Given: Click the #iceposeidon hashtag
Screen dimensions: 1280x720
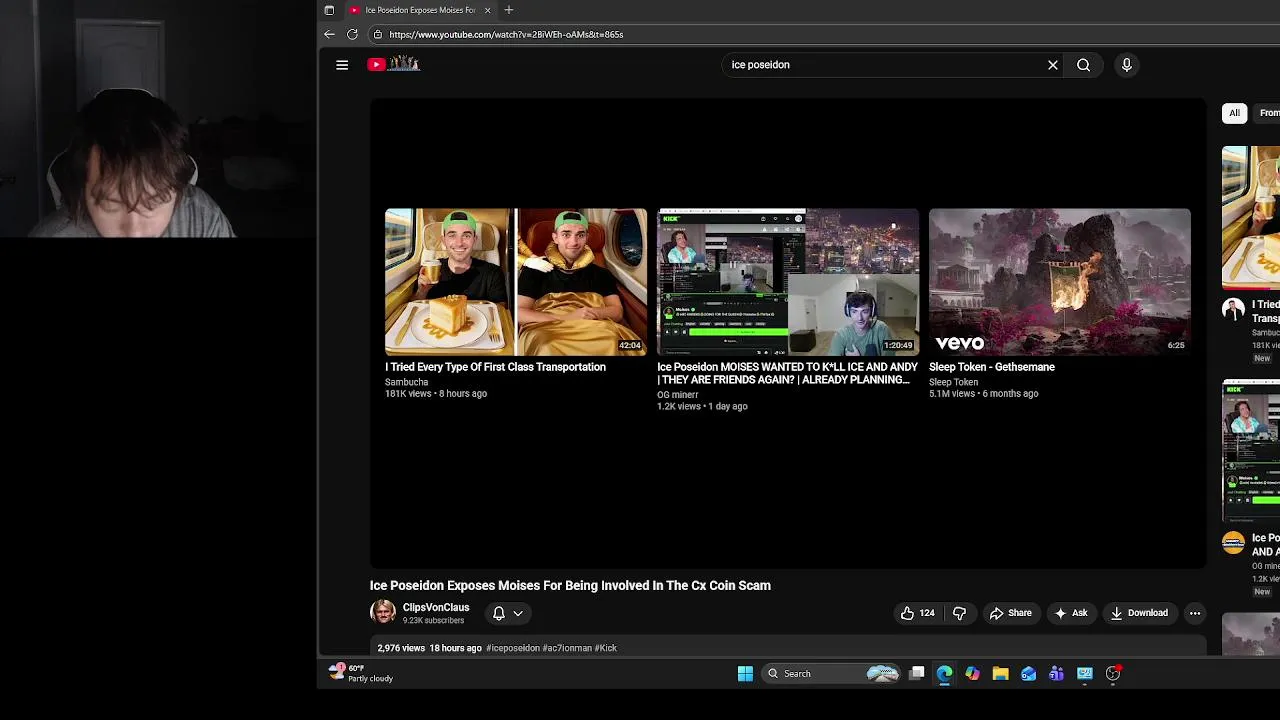Looking at the screenshot, I should [x=512, y=648].
